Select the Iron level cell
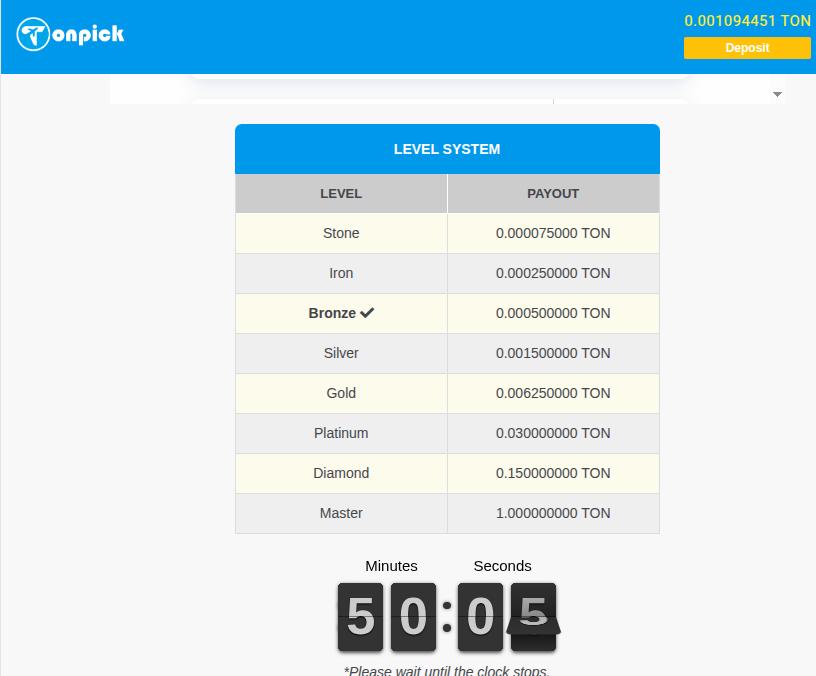The height and width of the screenshot is (676, 816). [341, 273]
